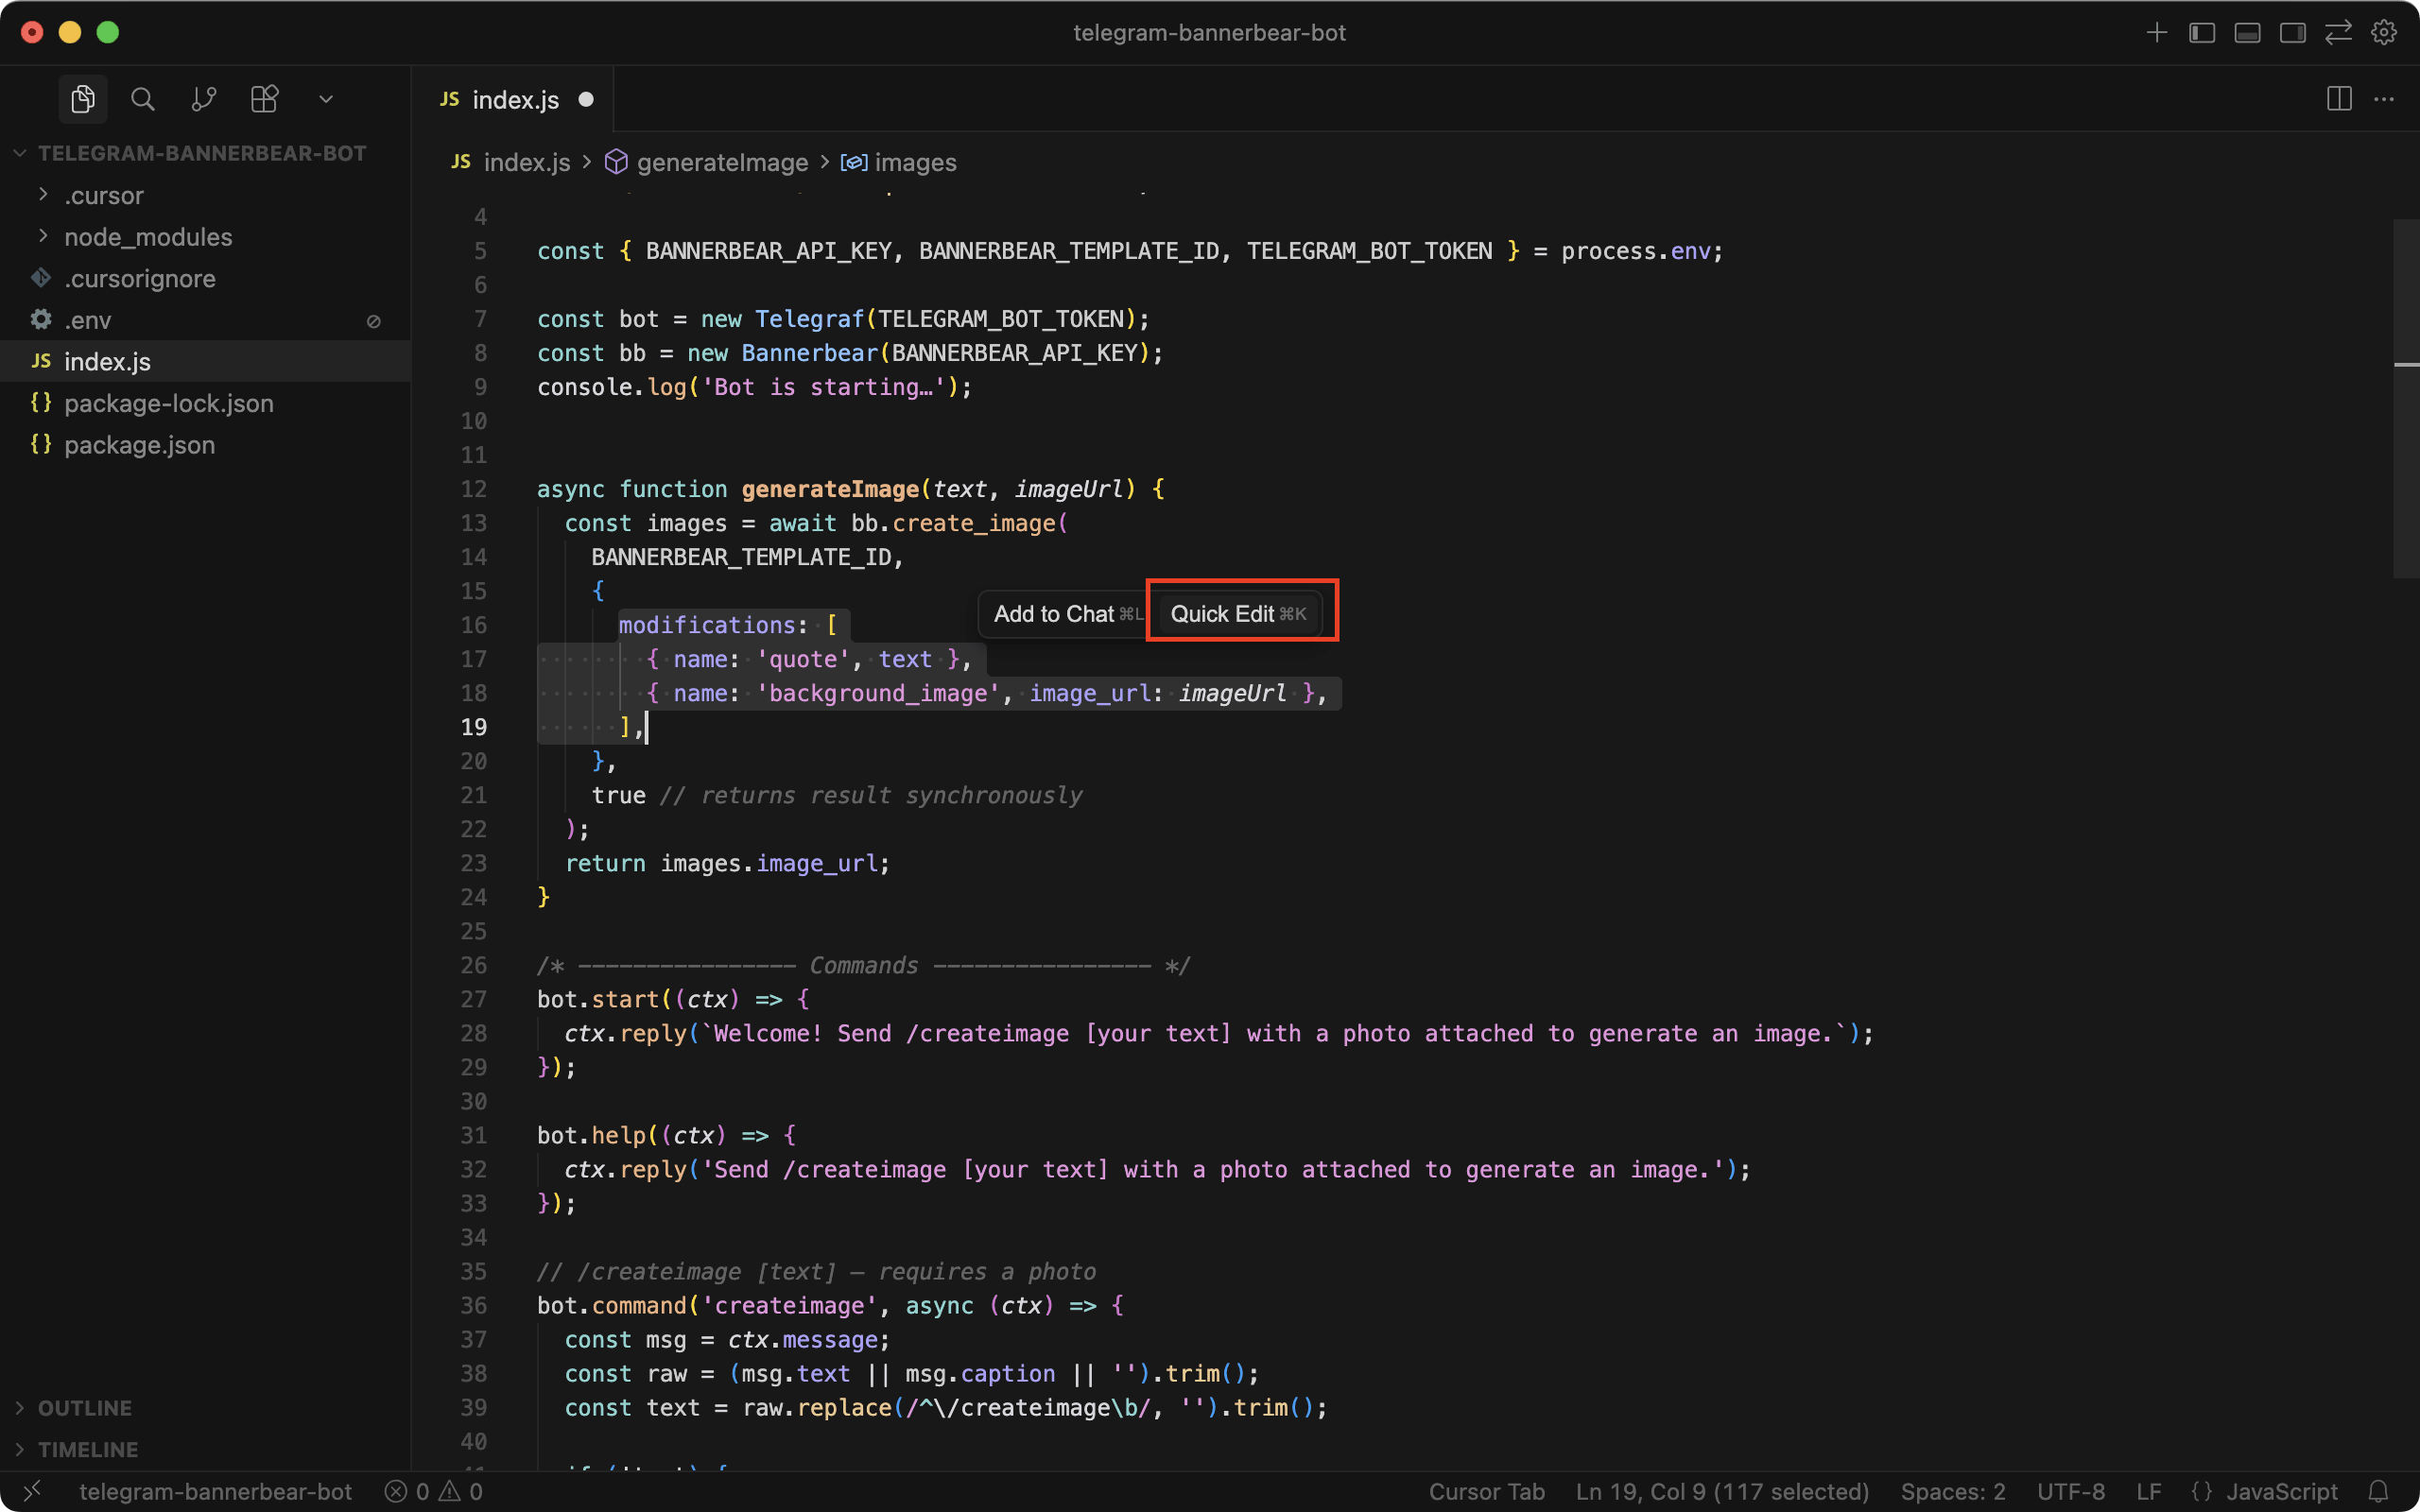This screenshot has width=2420, height=1512.
Task: Expand the OUTLINE section
Action: 84,1407
